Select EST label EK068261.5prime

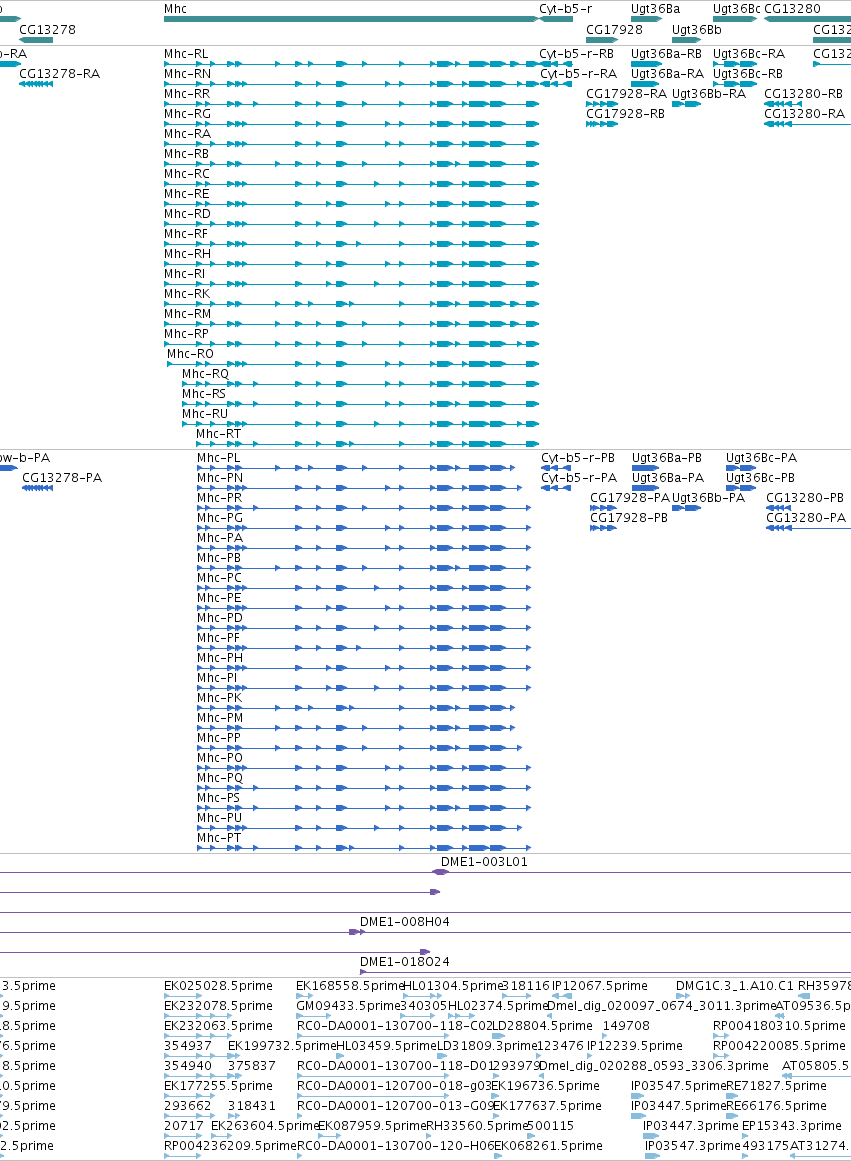(548, 1146)
